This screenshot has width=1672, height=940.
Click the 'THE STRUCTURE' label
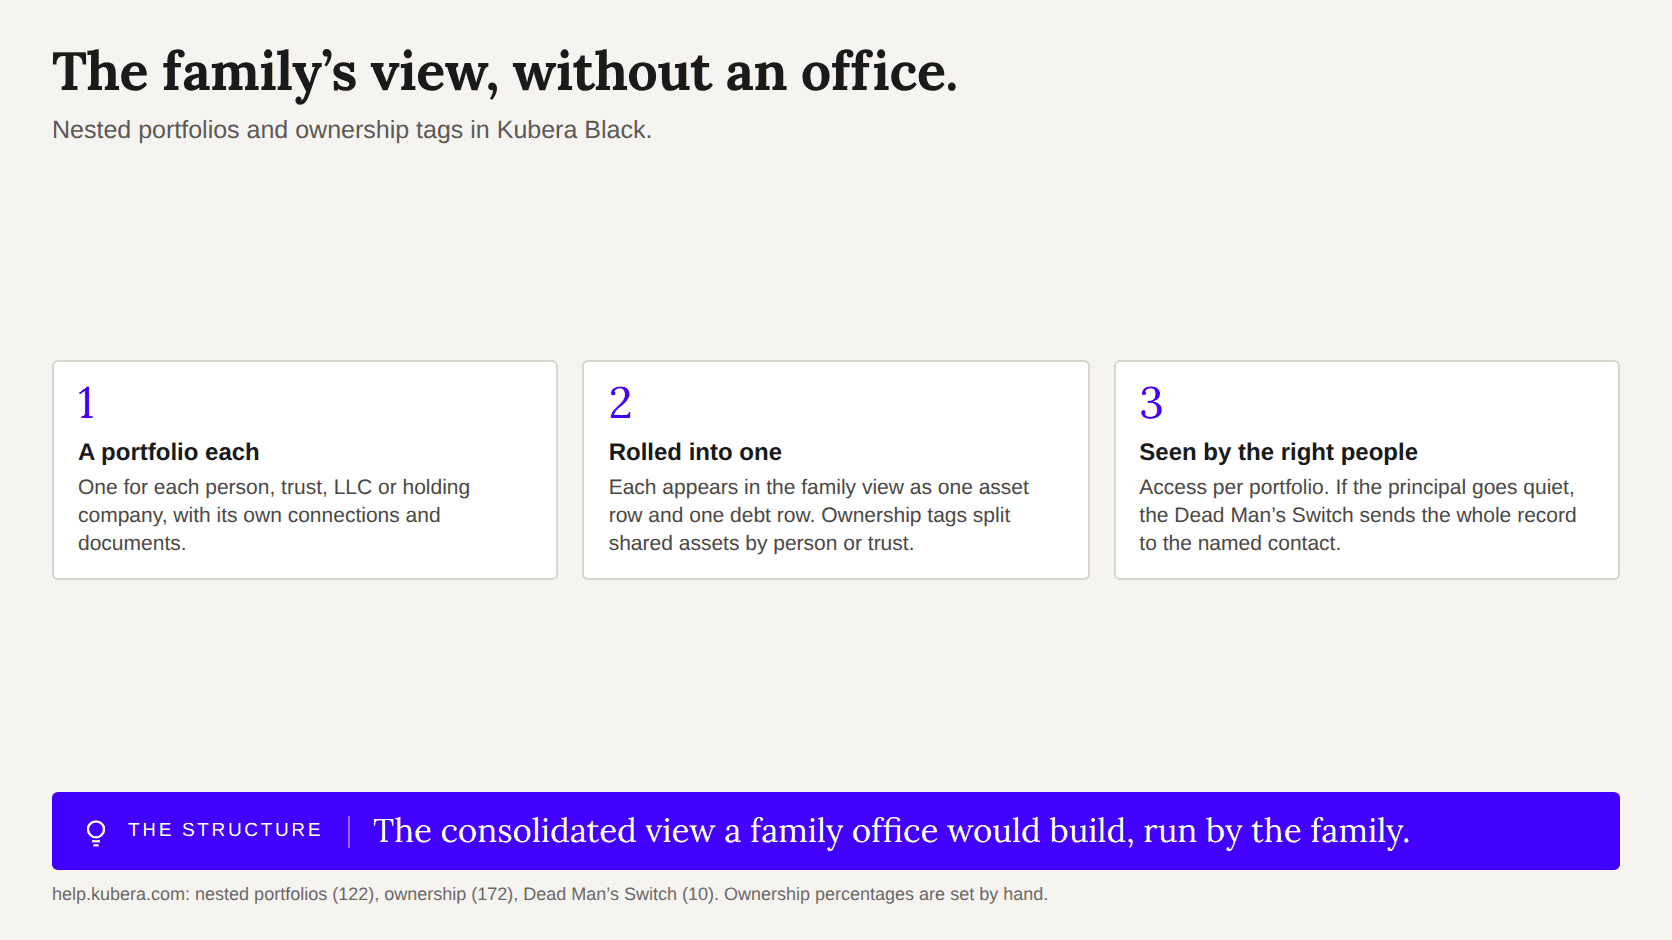(x=225, y=830)
